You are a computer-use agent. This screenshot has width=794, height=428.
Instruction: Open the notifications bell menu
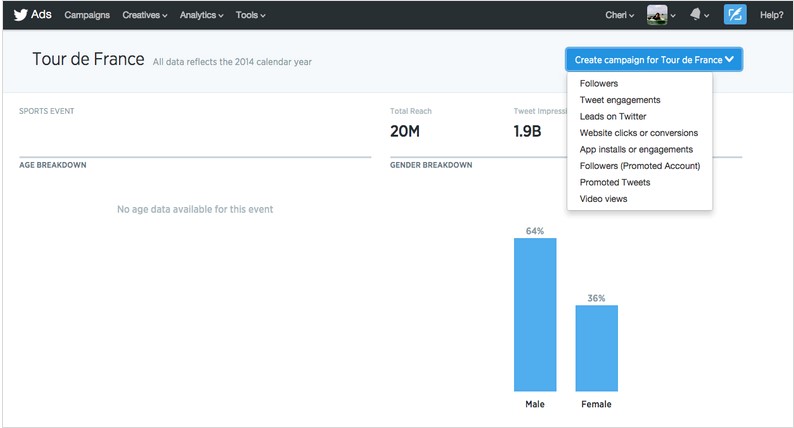pos(699,15)
